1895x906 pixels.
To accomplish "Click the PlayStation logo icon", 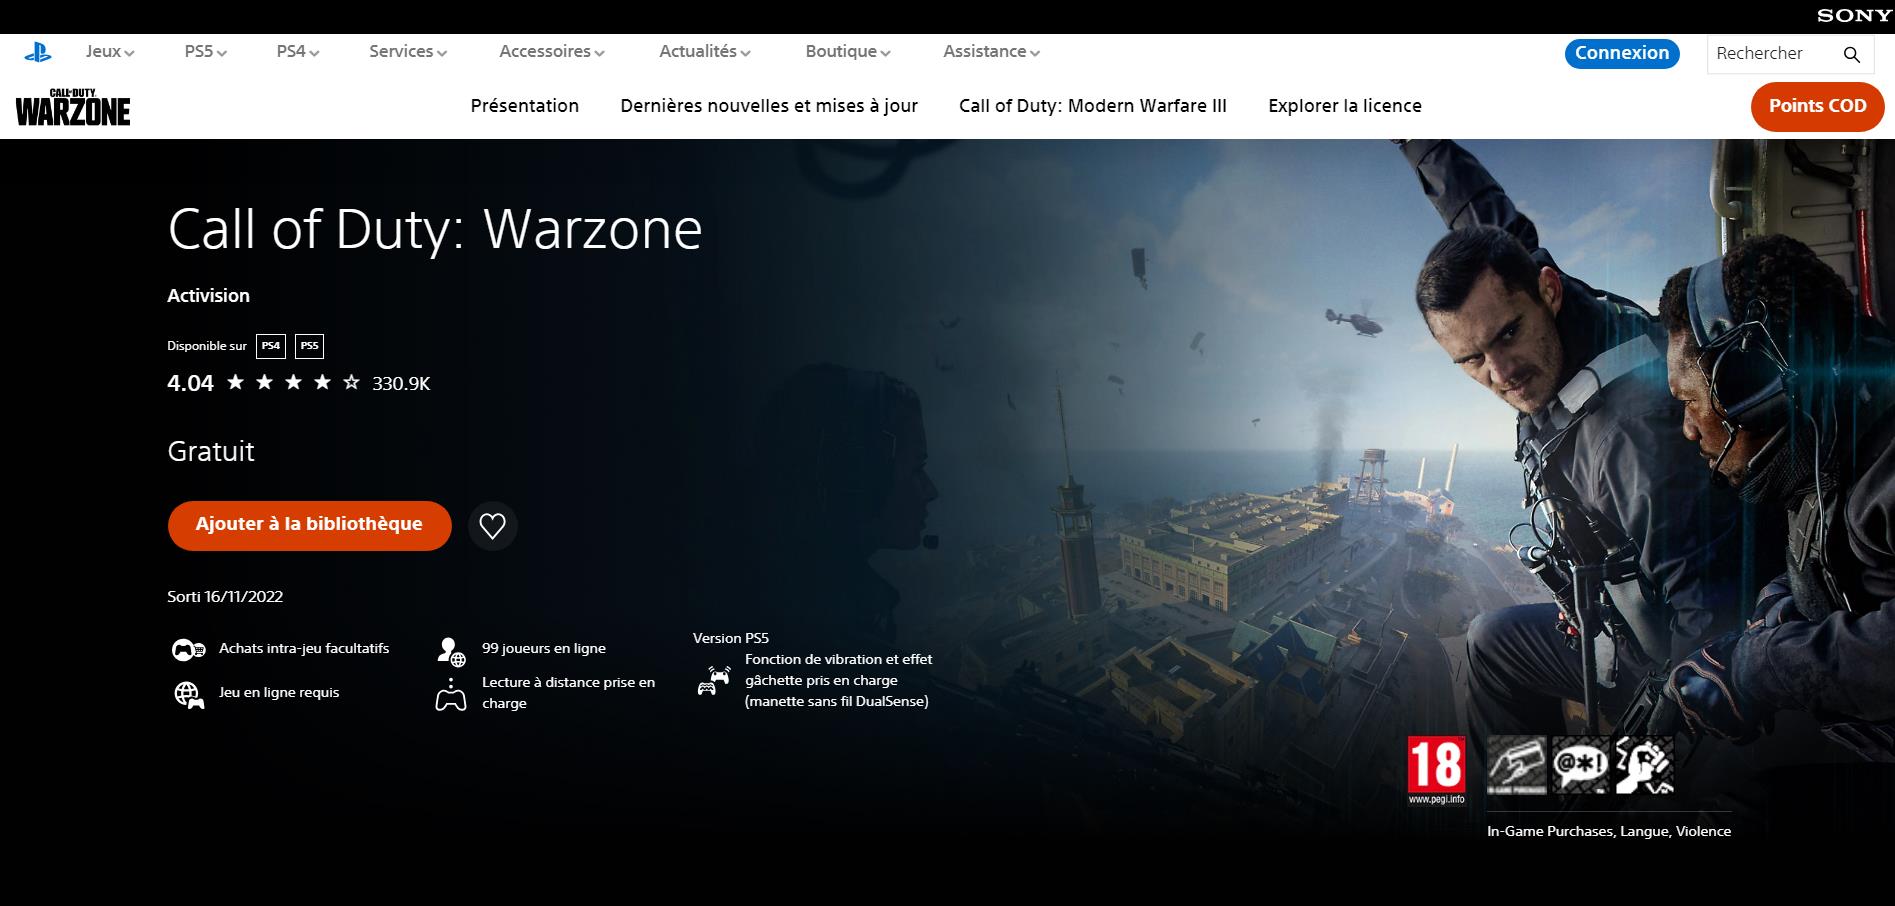I will coord(39,49).
